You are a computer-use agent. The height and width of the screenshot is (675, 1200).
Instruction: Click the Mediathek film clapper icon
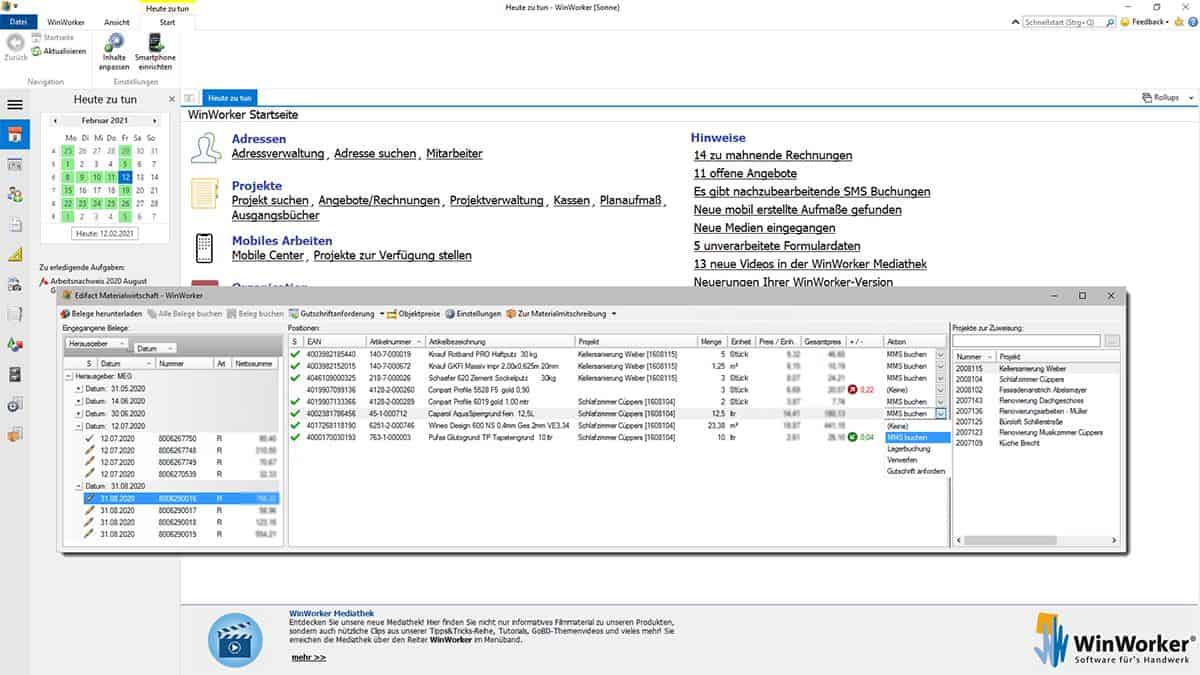(235, 639)
